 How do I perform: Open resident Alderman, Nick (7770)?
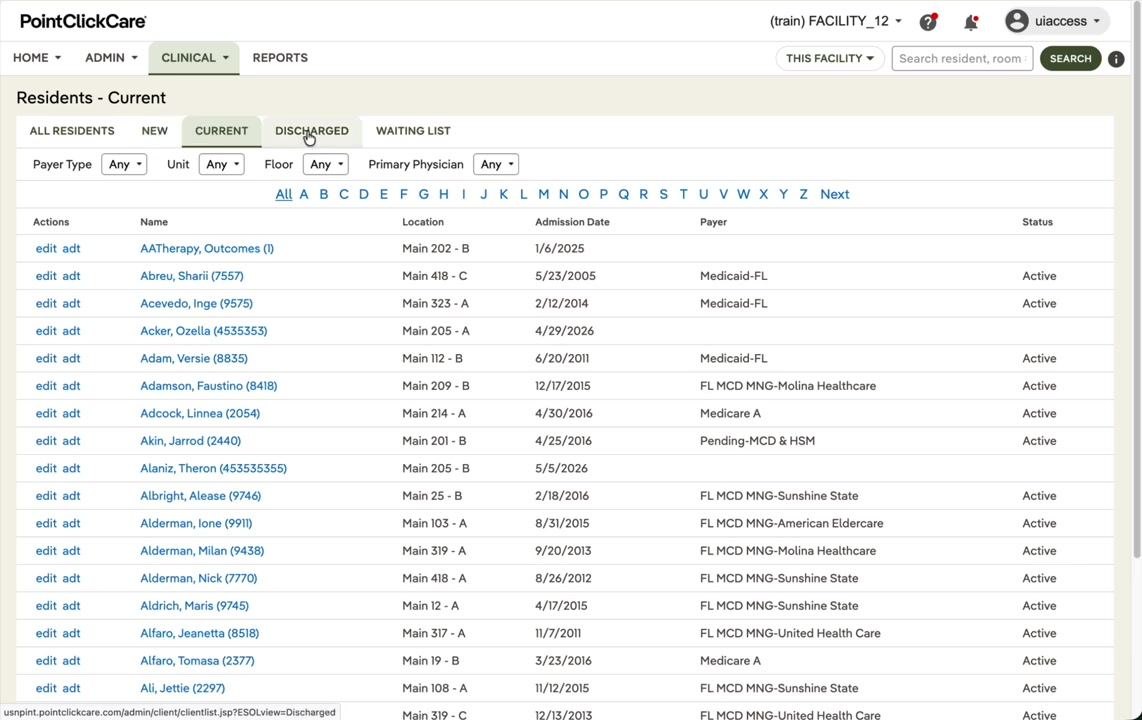199,578
